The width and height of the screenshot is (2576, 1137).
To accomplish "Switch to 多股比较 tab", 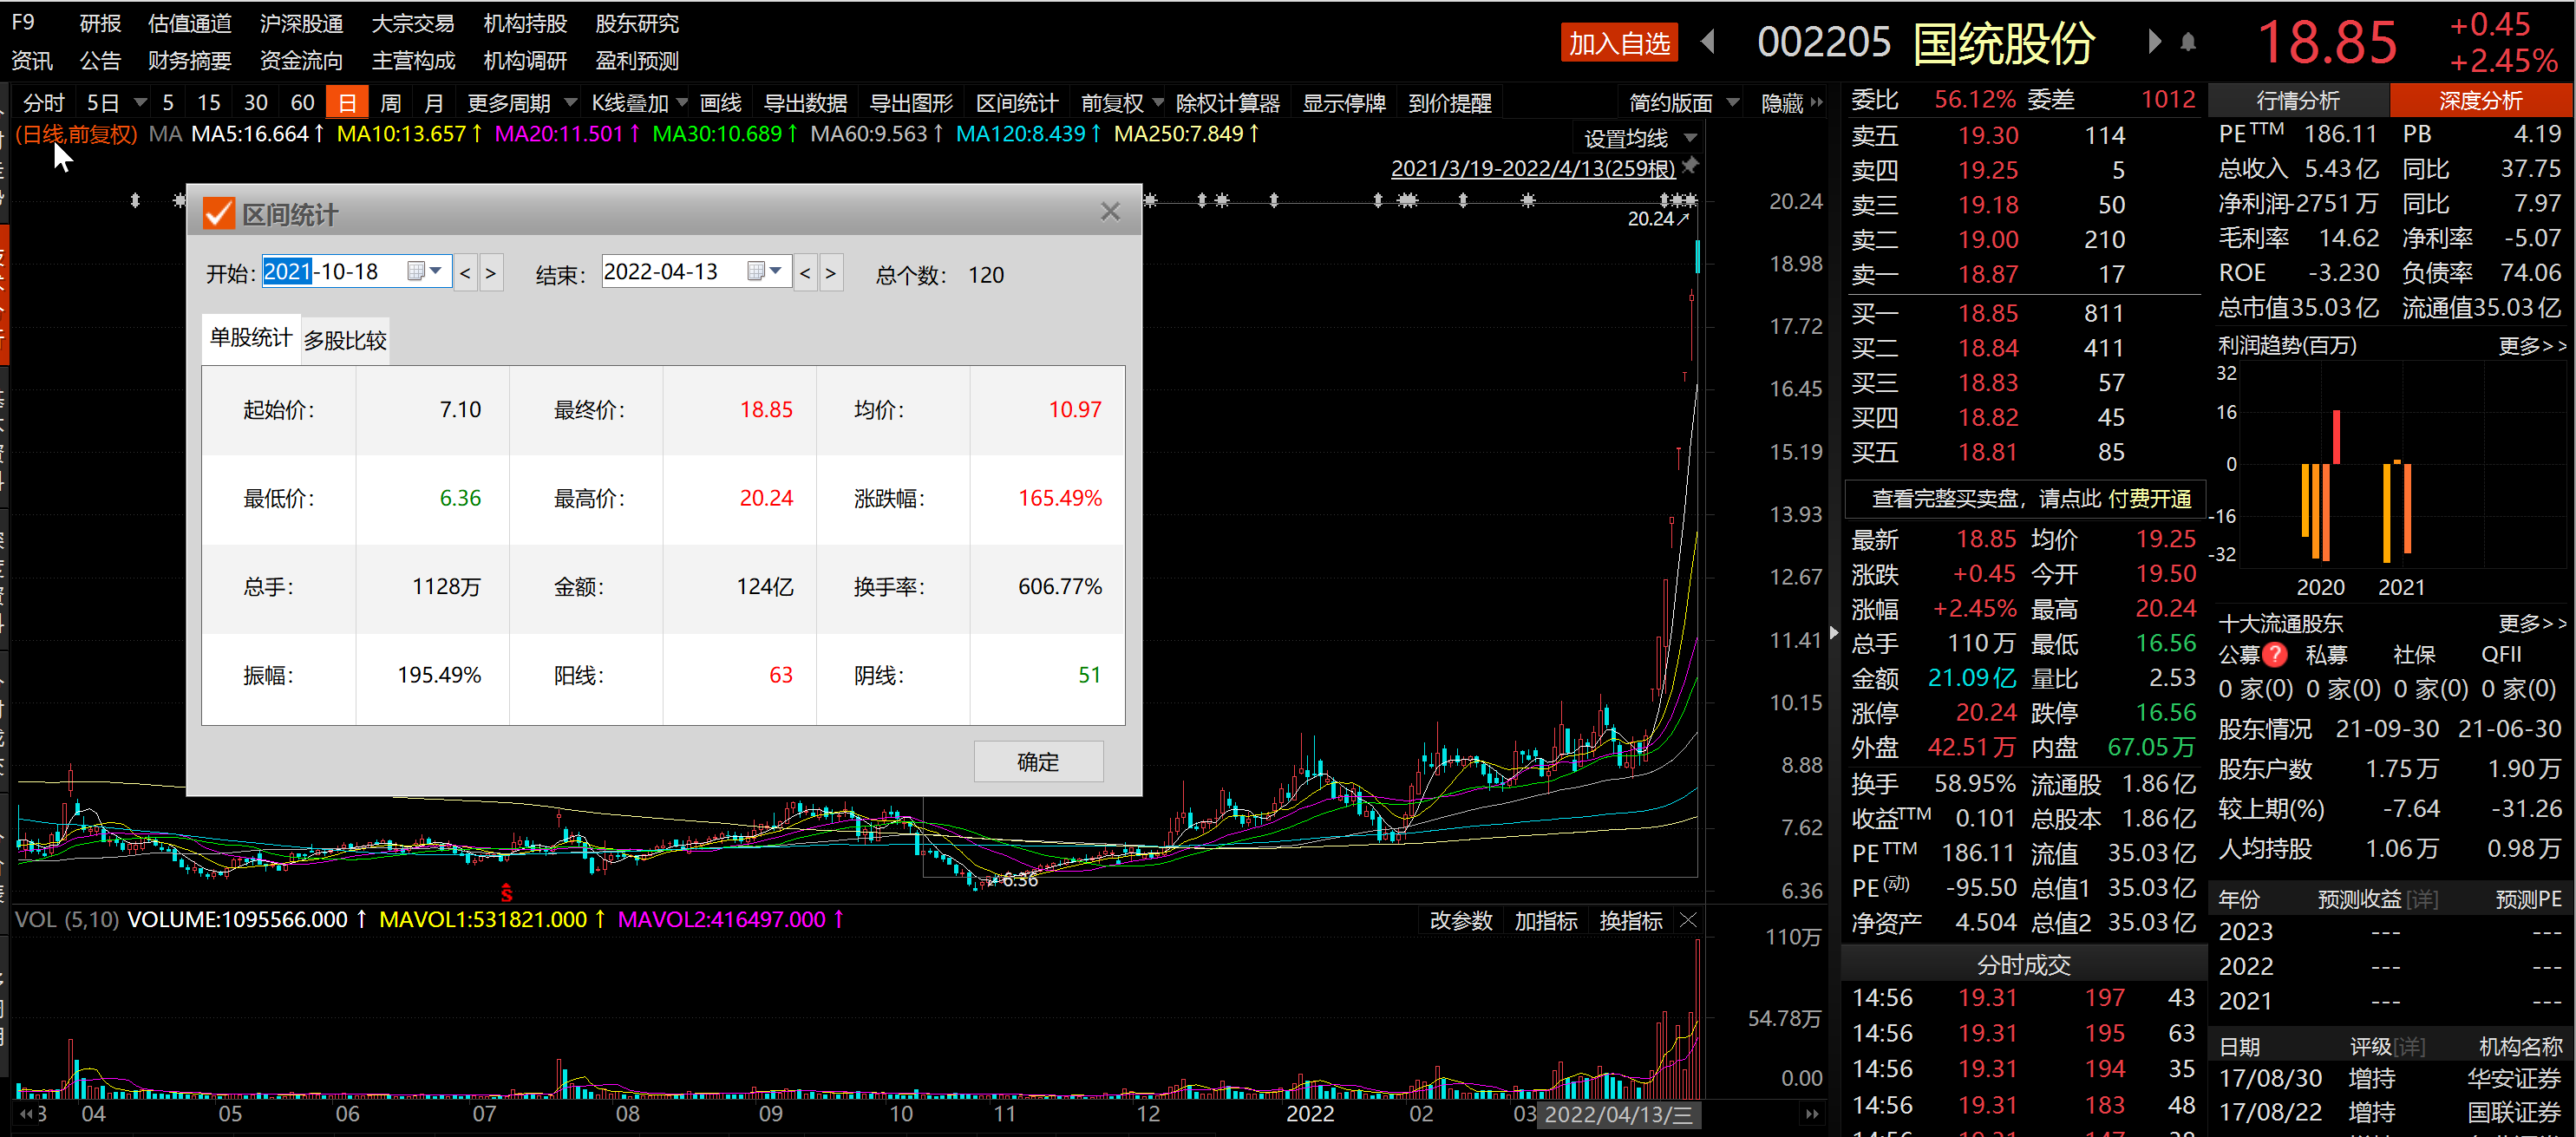I will [x=345, y=341].
